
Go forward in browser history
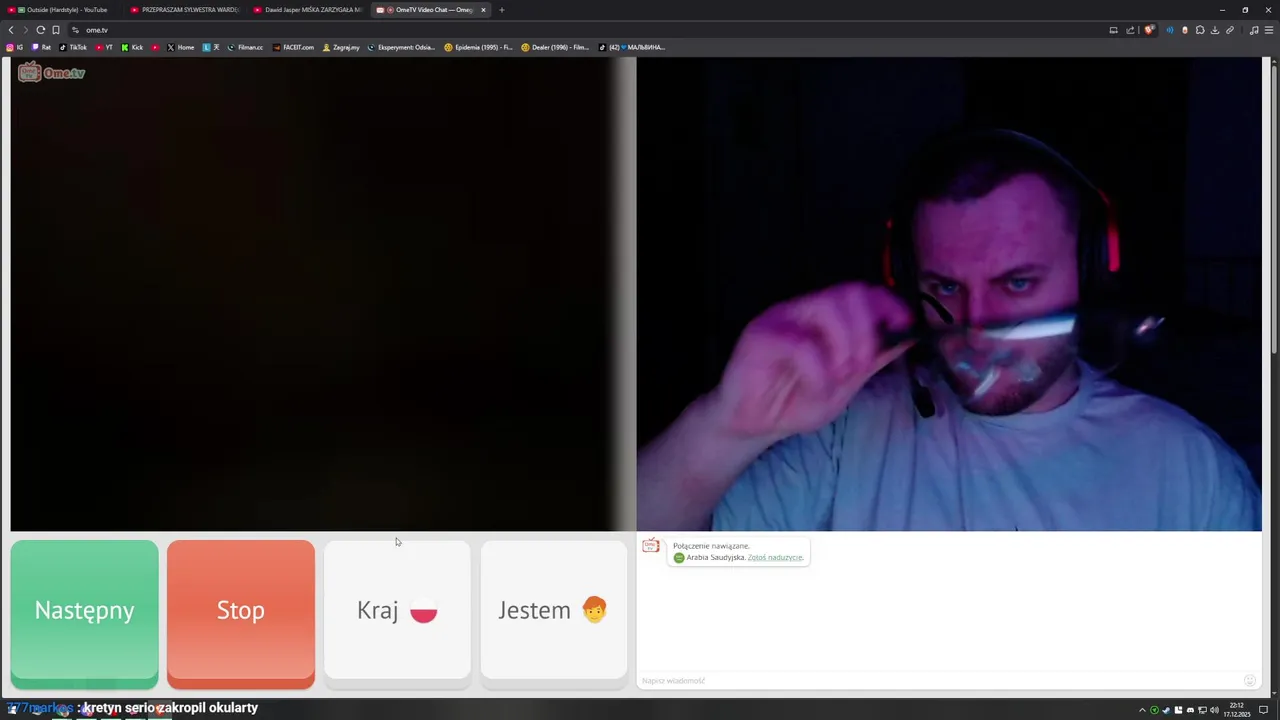pyautogui.click(x=26, y=30)
